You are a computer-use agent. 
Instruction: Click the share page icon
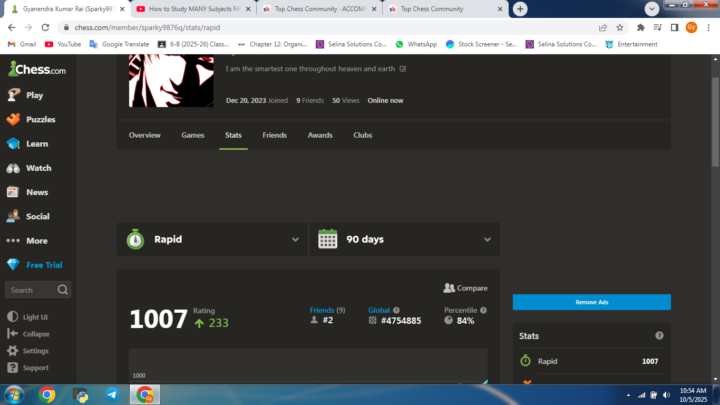pyautogui.click(x=603, y=28)
